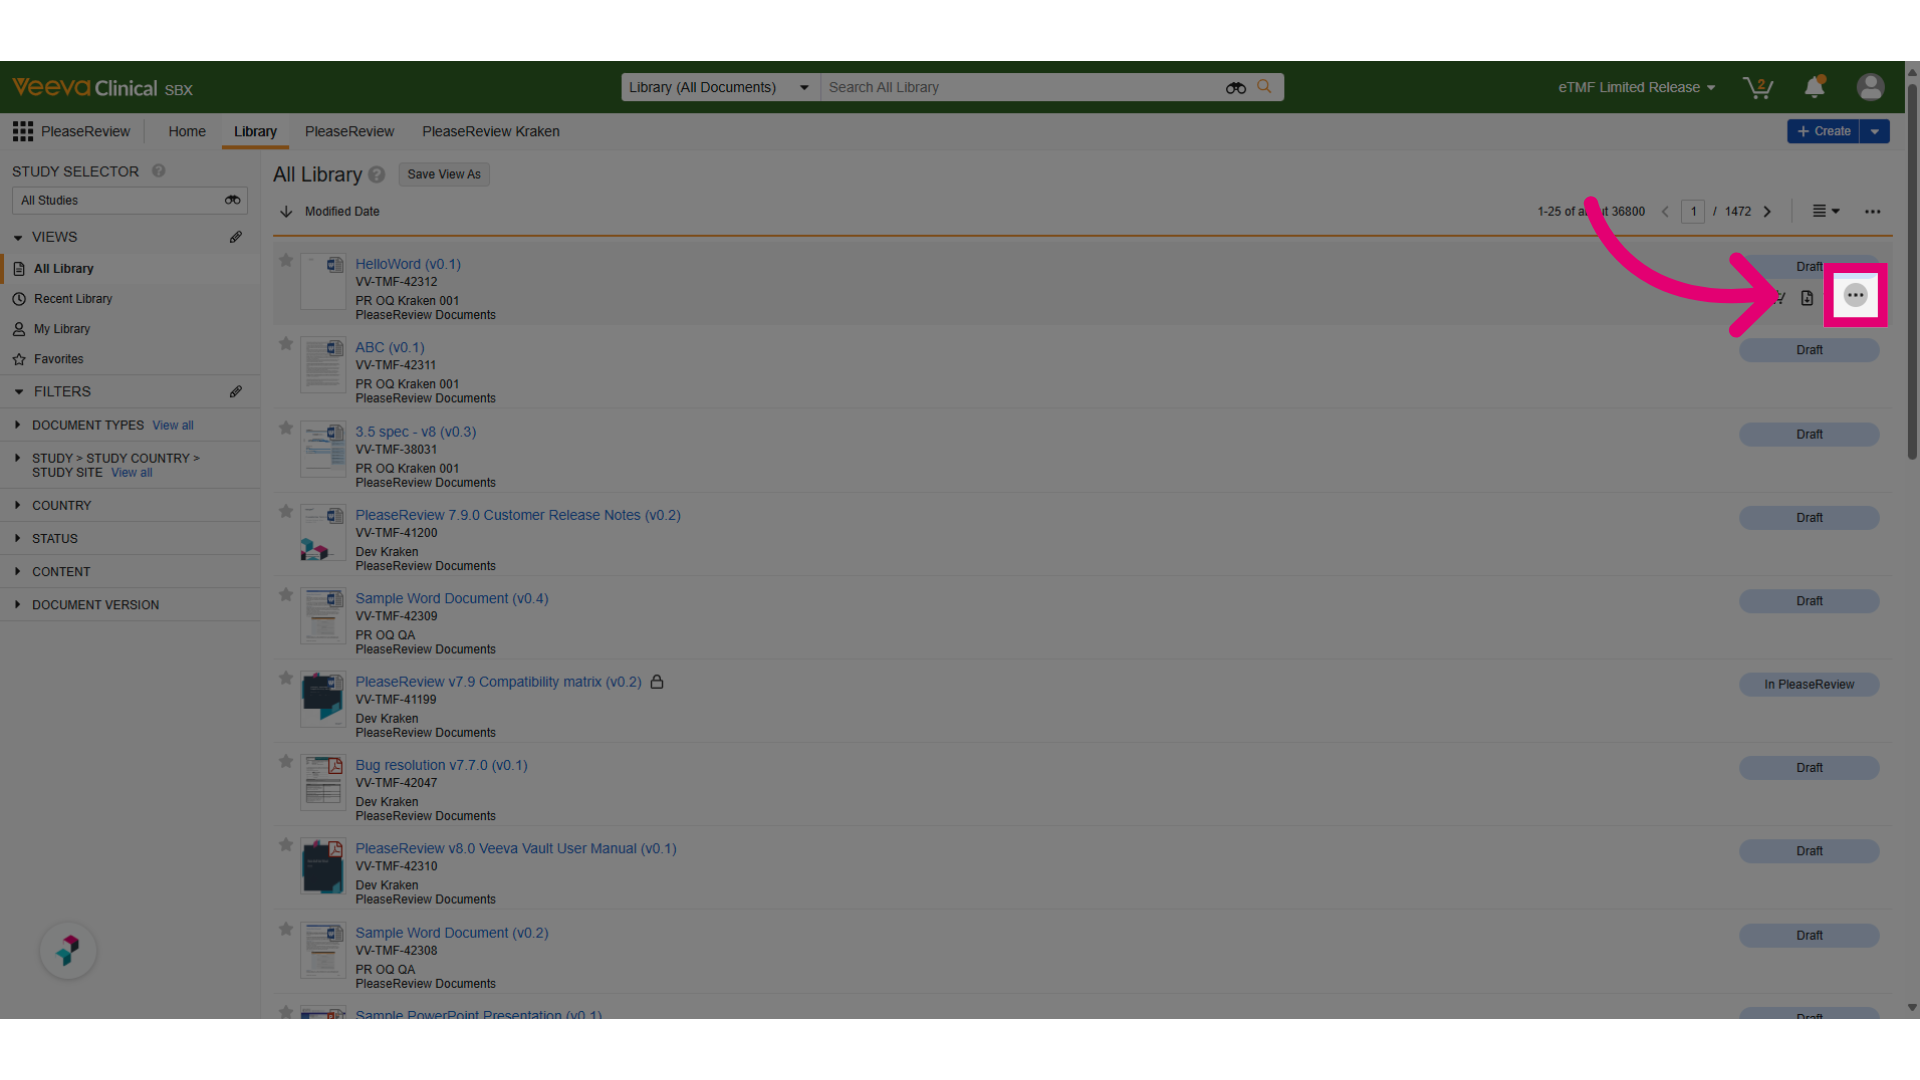This screenshot has width=1920, height=1080.
Task: Open eTMF Limited Release vault dropdown
Action: pos(1636,87)
